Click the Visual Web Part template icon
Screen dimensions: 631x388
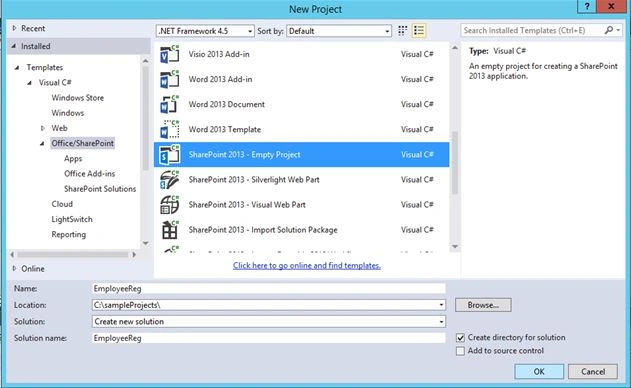coord(169,204)
